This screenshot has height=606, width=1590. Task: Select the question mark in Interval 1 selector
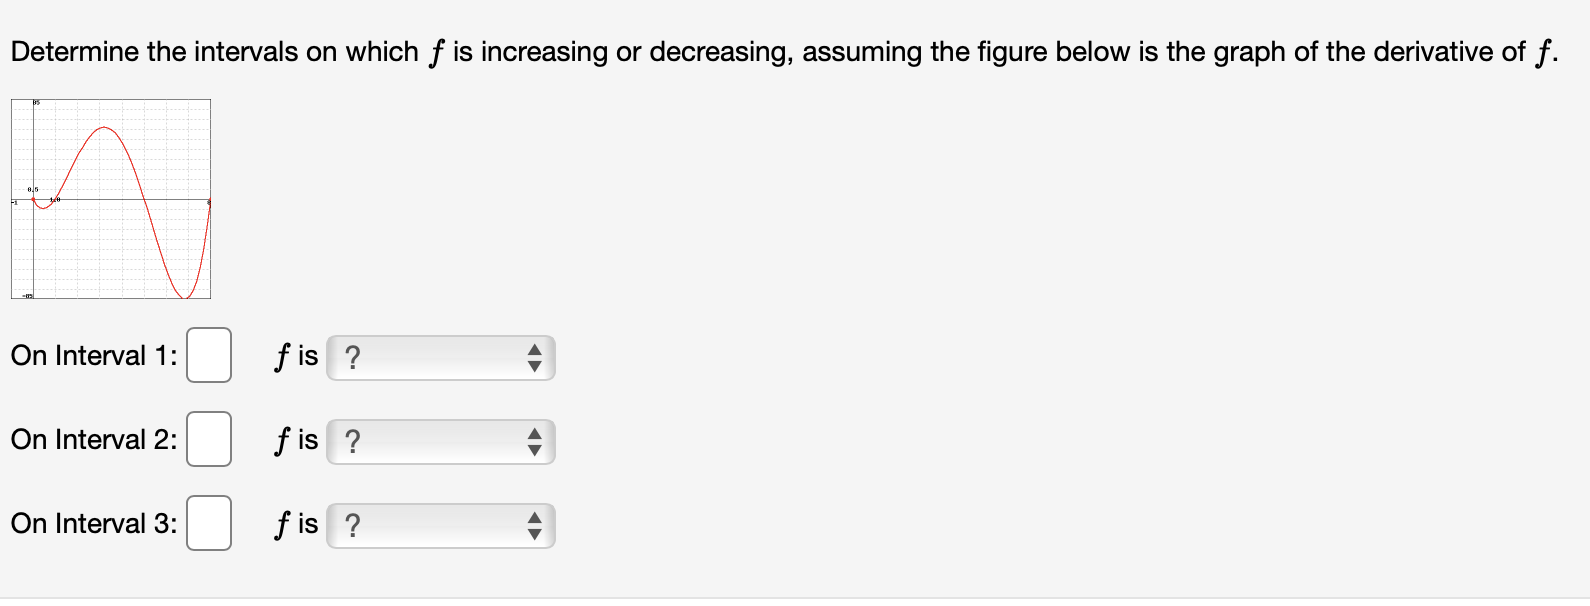click(355, 357)
